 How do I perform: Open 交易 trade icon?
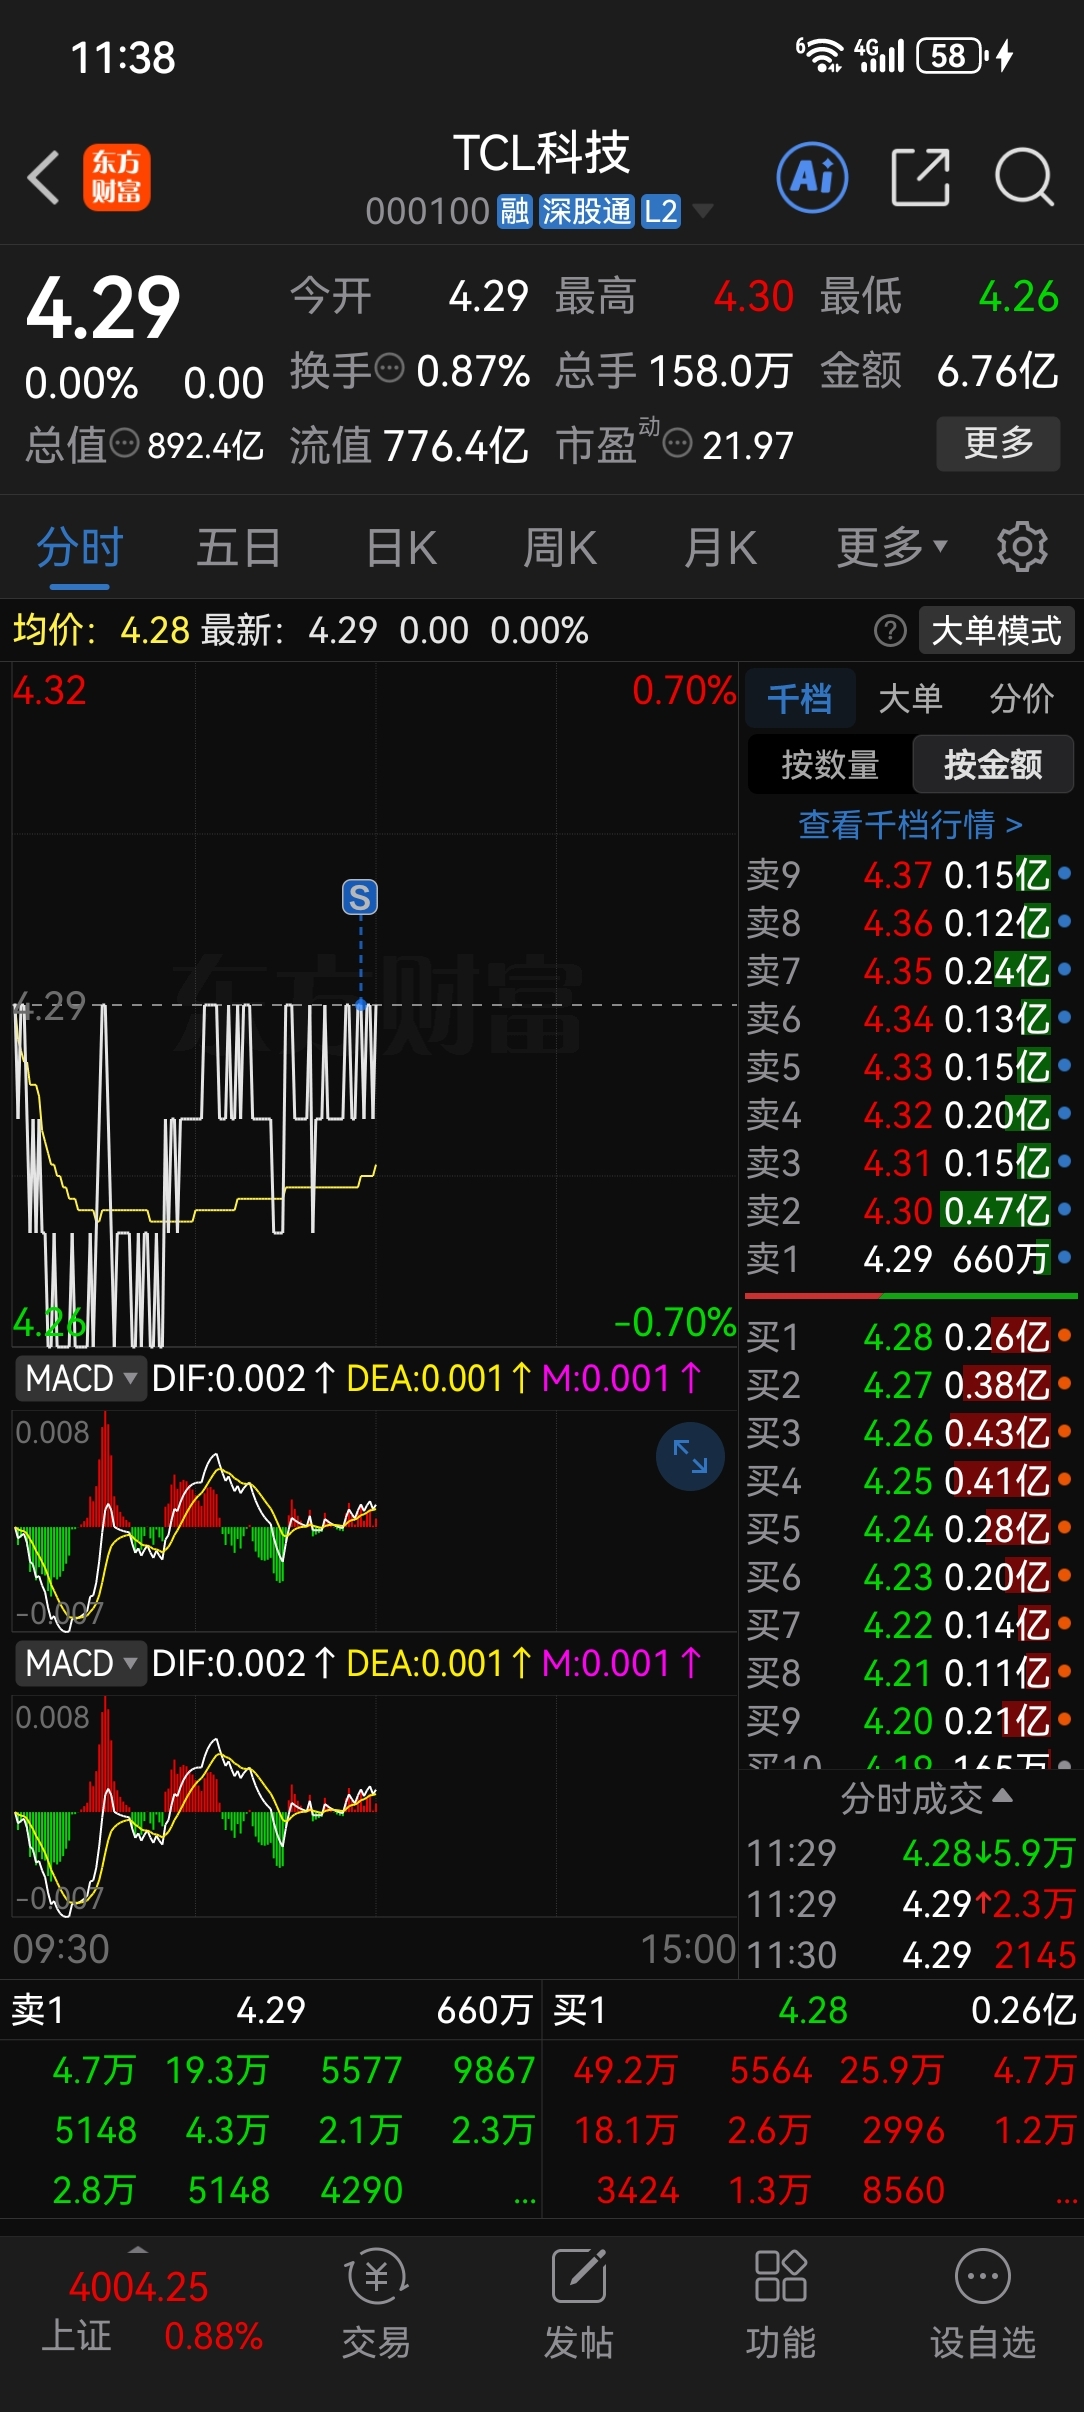click(376, 2304)
